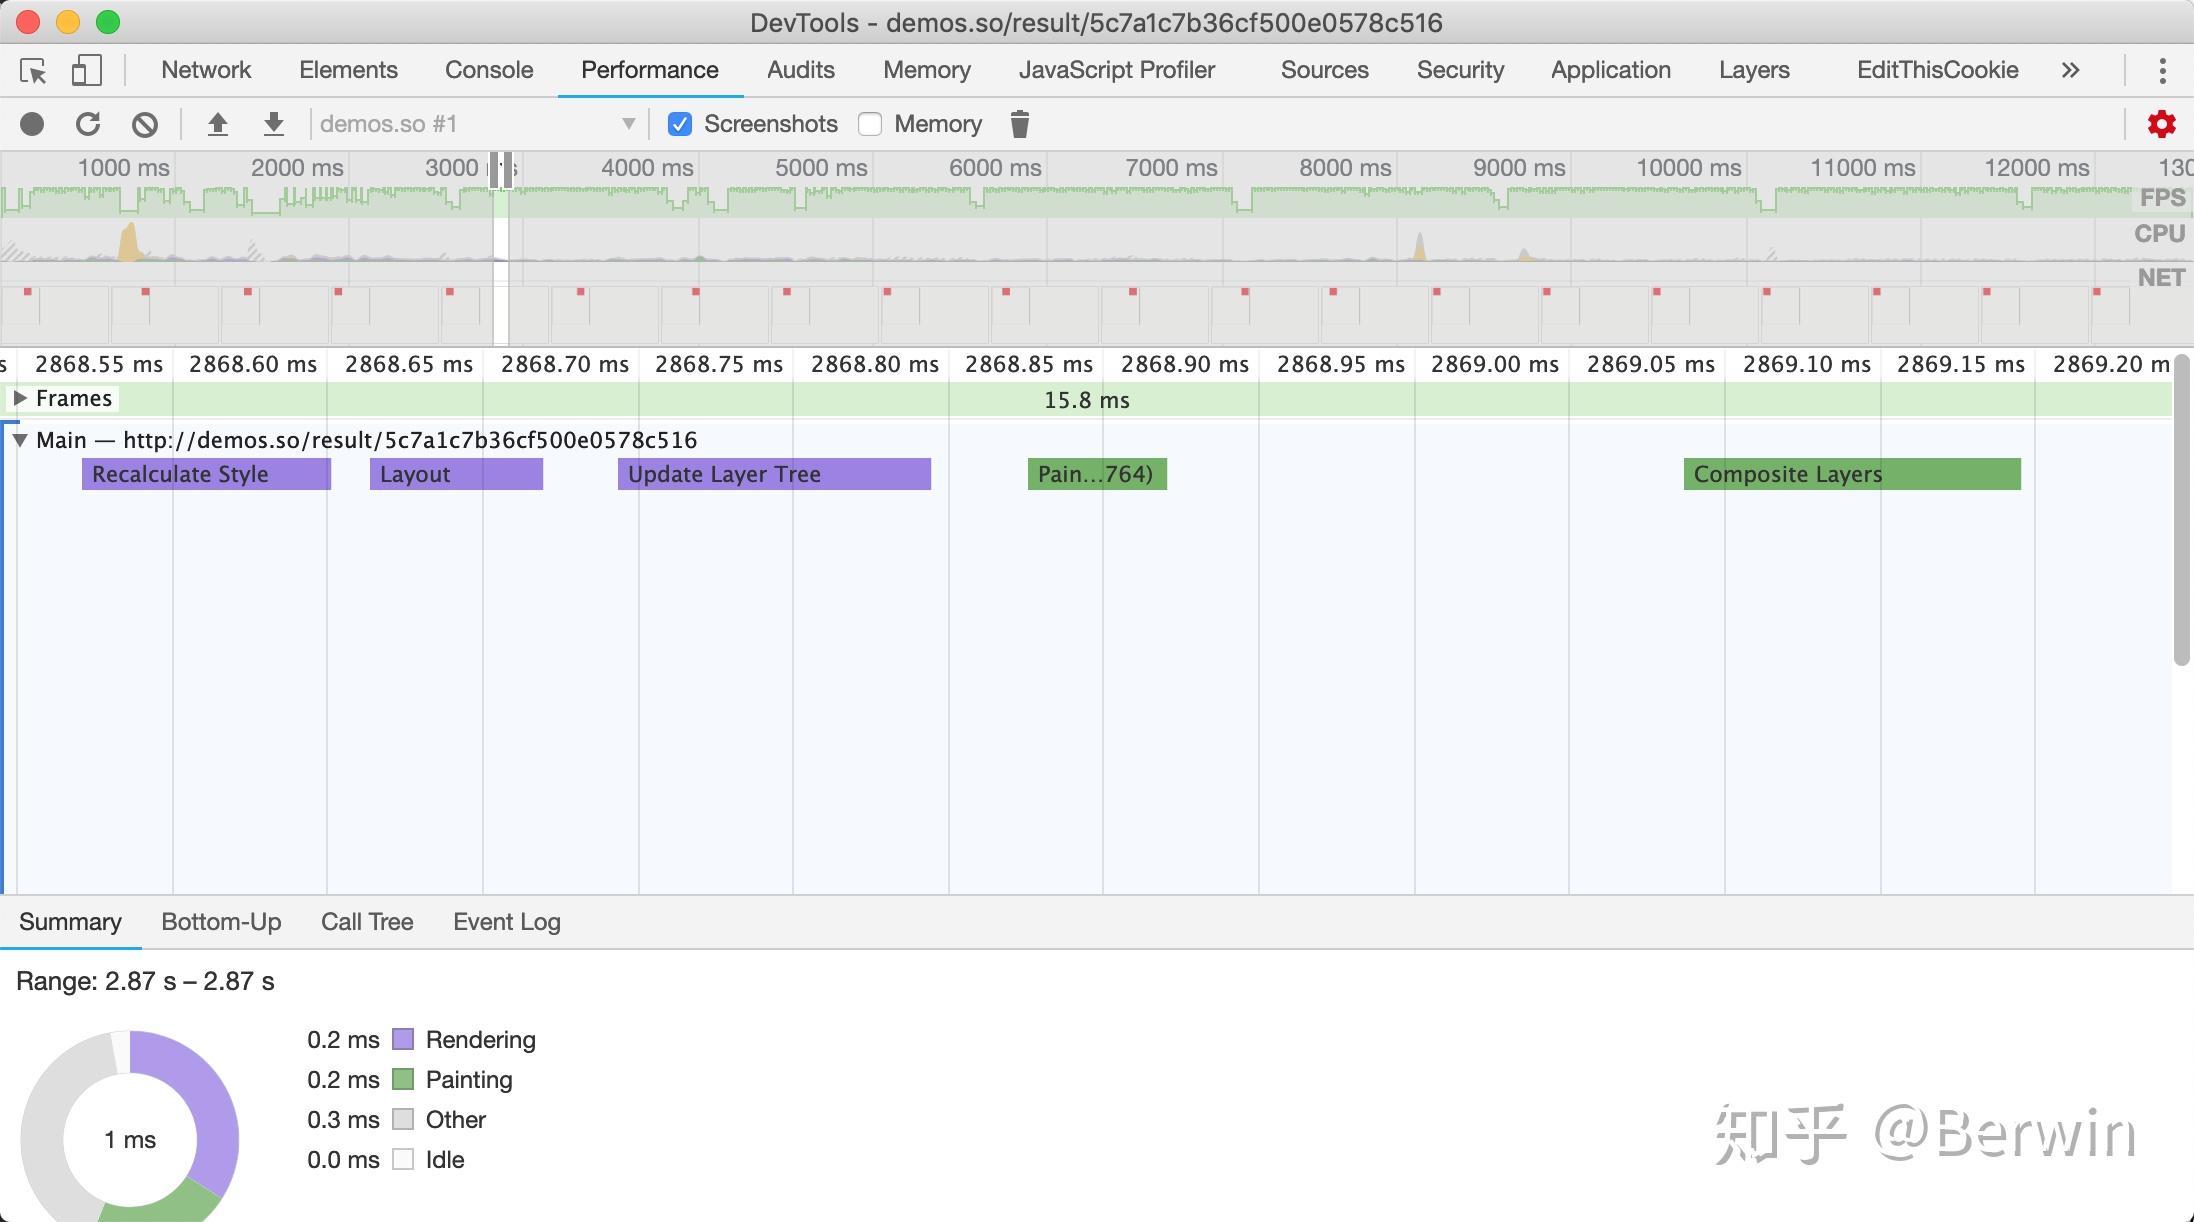This screenshot has height=1222, width=2194.
Task: Expand the Frames section
Action: coord(20,398)
